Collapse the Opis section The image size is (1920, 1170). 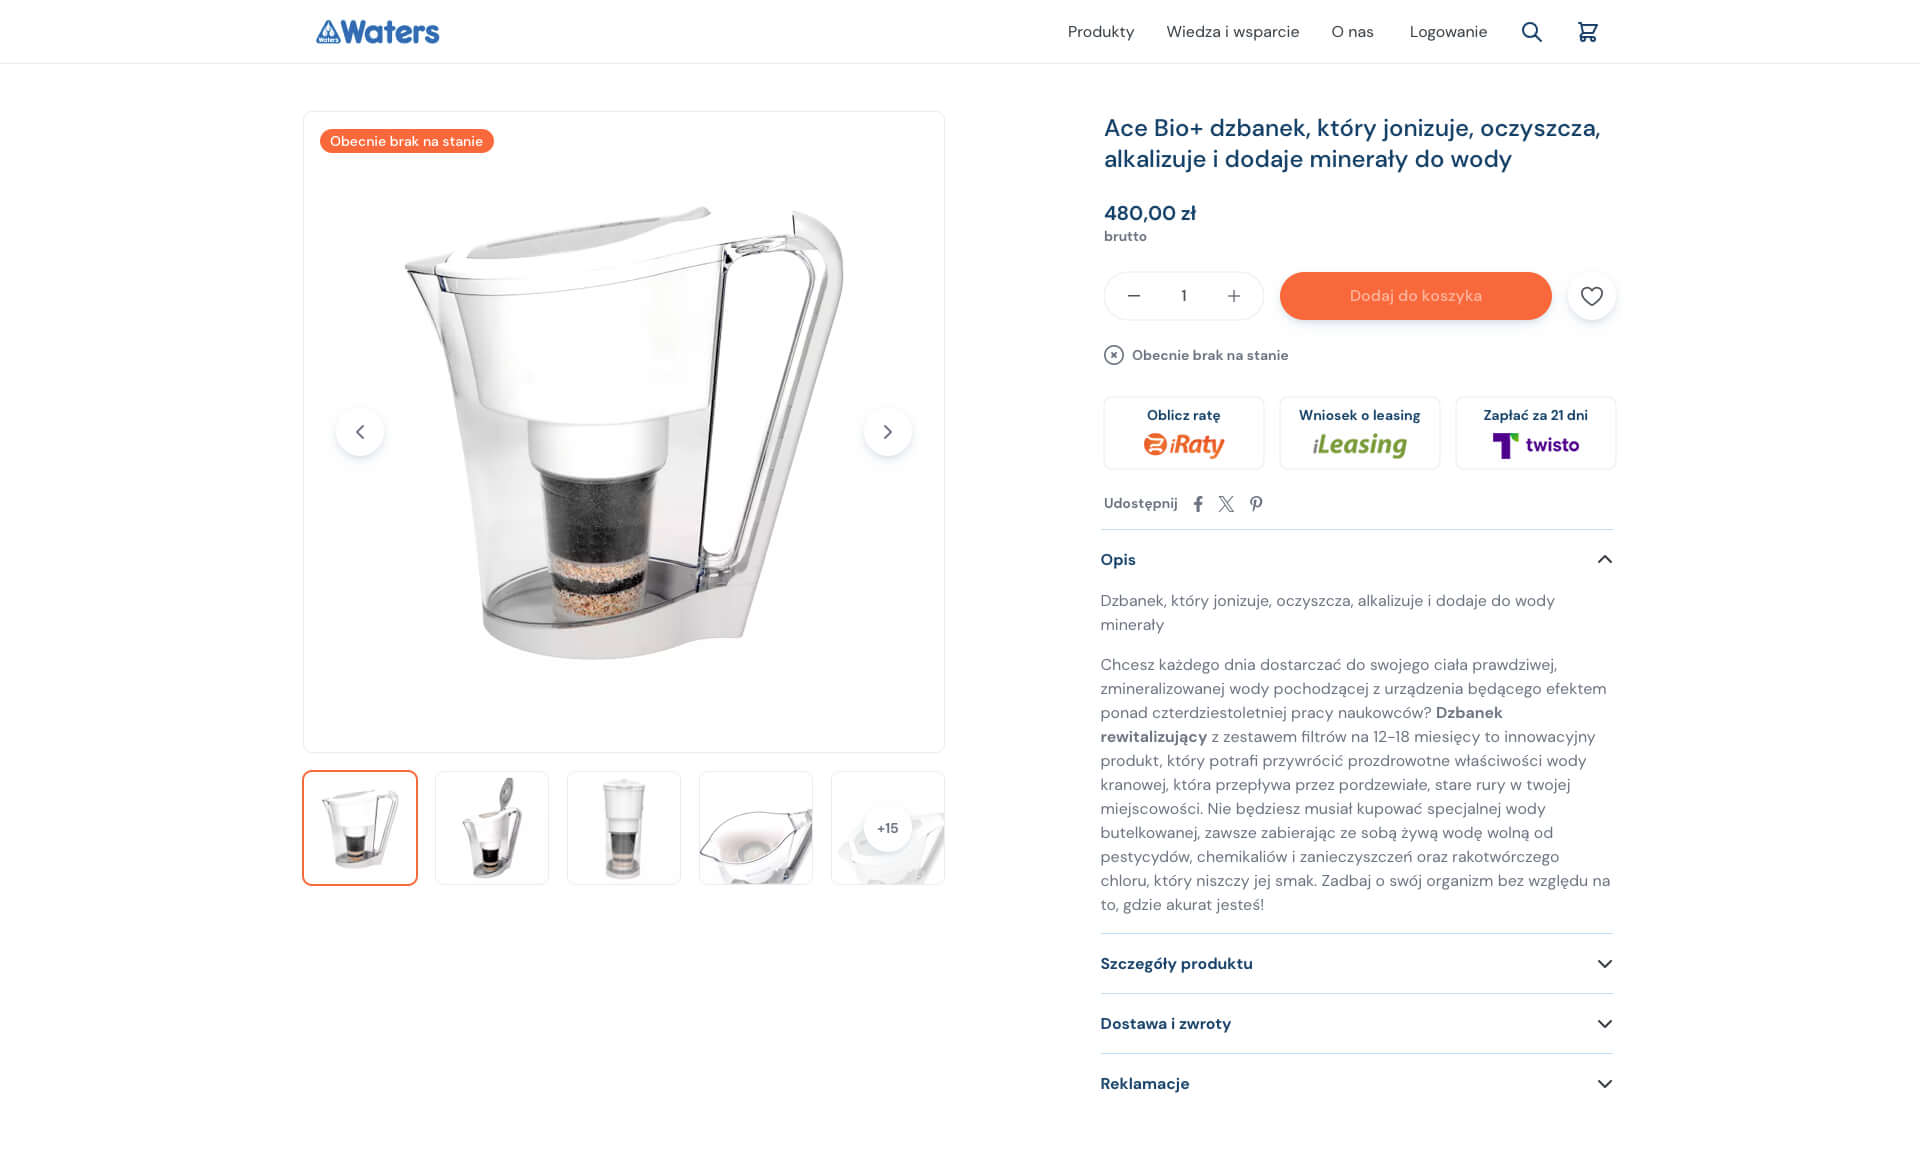pyautogui.click(x=1604, y=560)
